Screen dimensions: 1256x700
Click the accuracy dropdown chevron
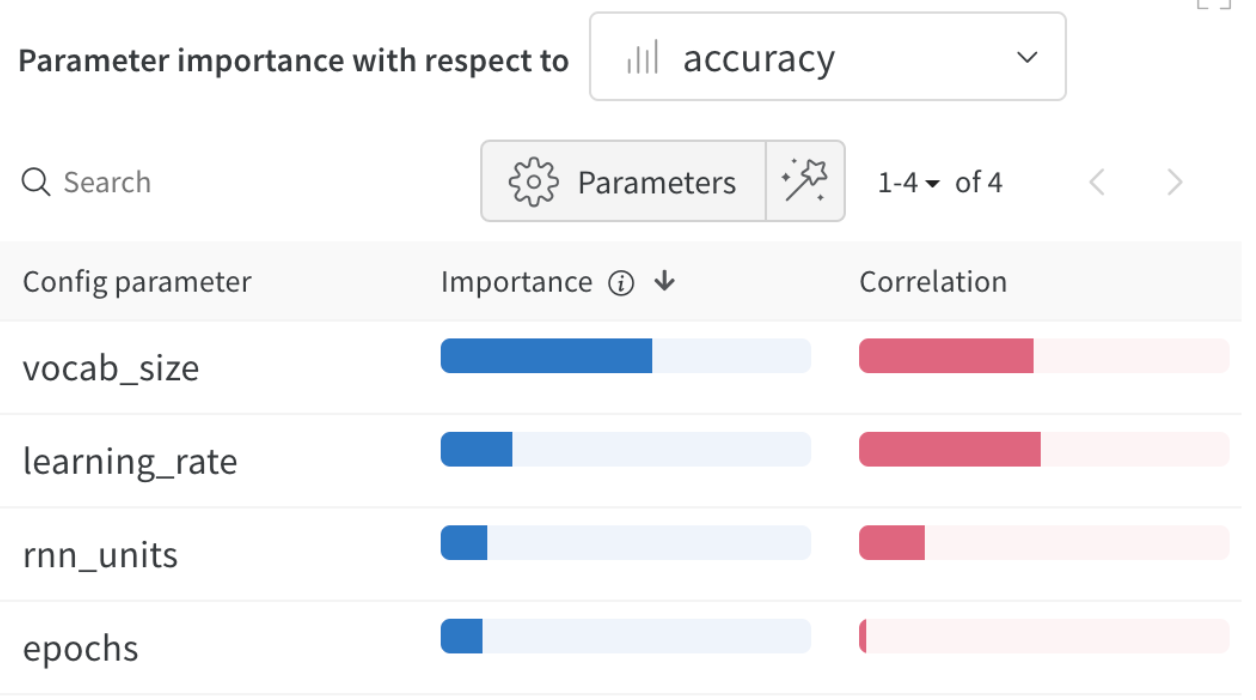tap(1027, 57)
